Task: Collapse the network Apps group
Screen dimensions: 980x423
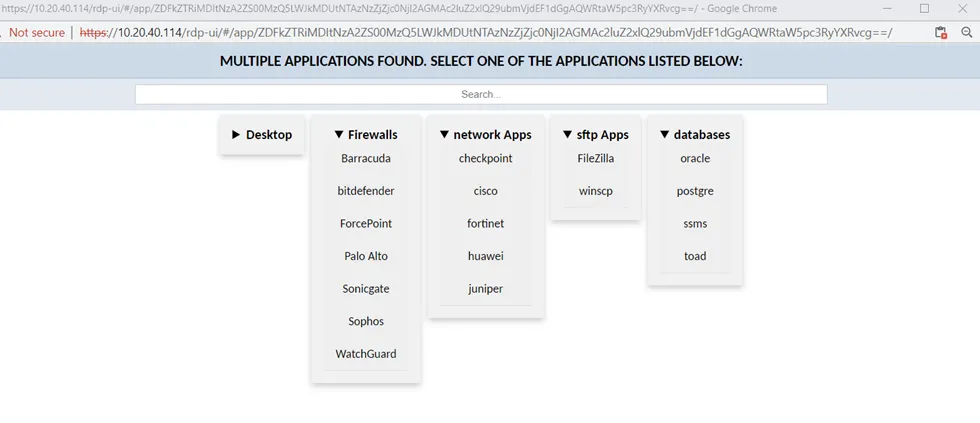Action: 486,134
